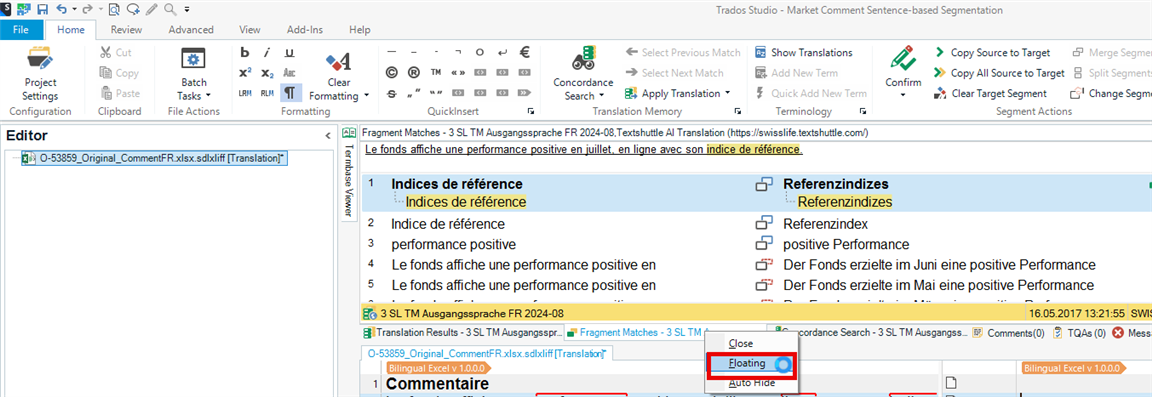Switch to Translation Results tab

coord(463,332)
